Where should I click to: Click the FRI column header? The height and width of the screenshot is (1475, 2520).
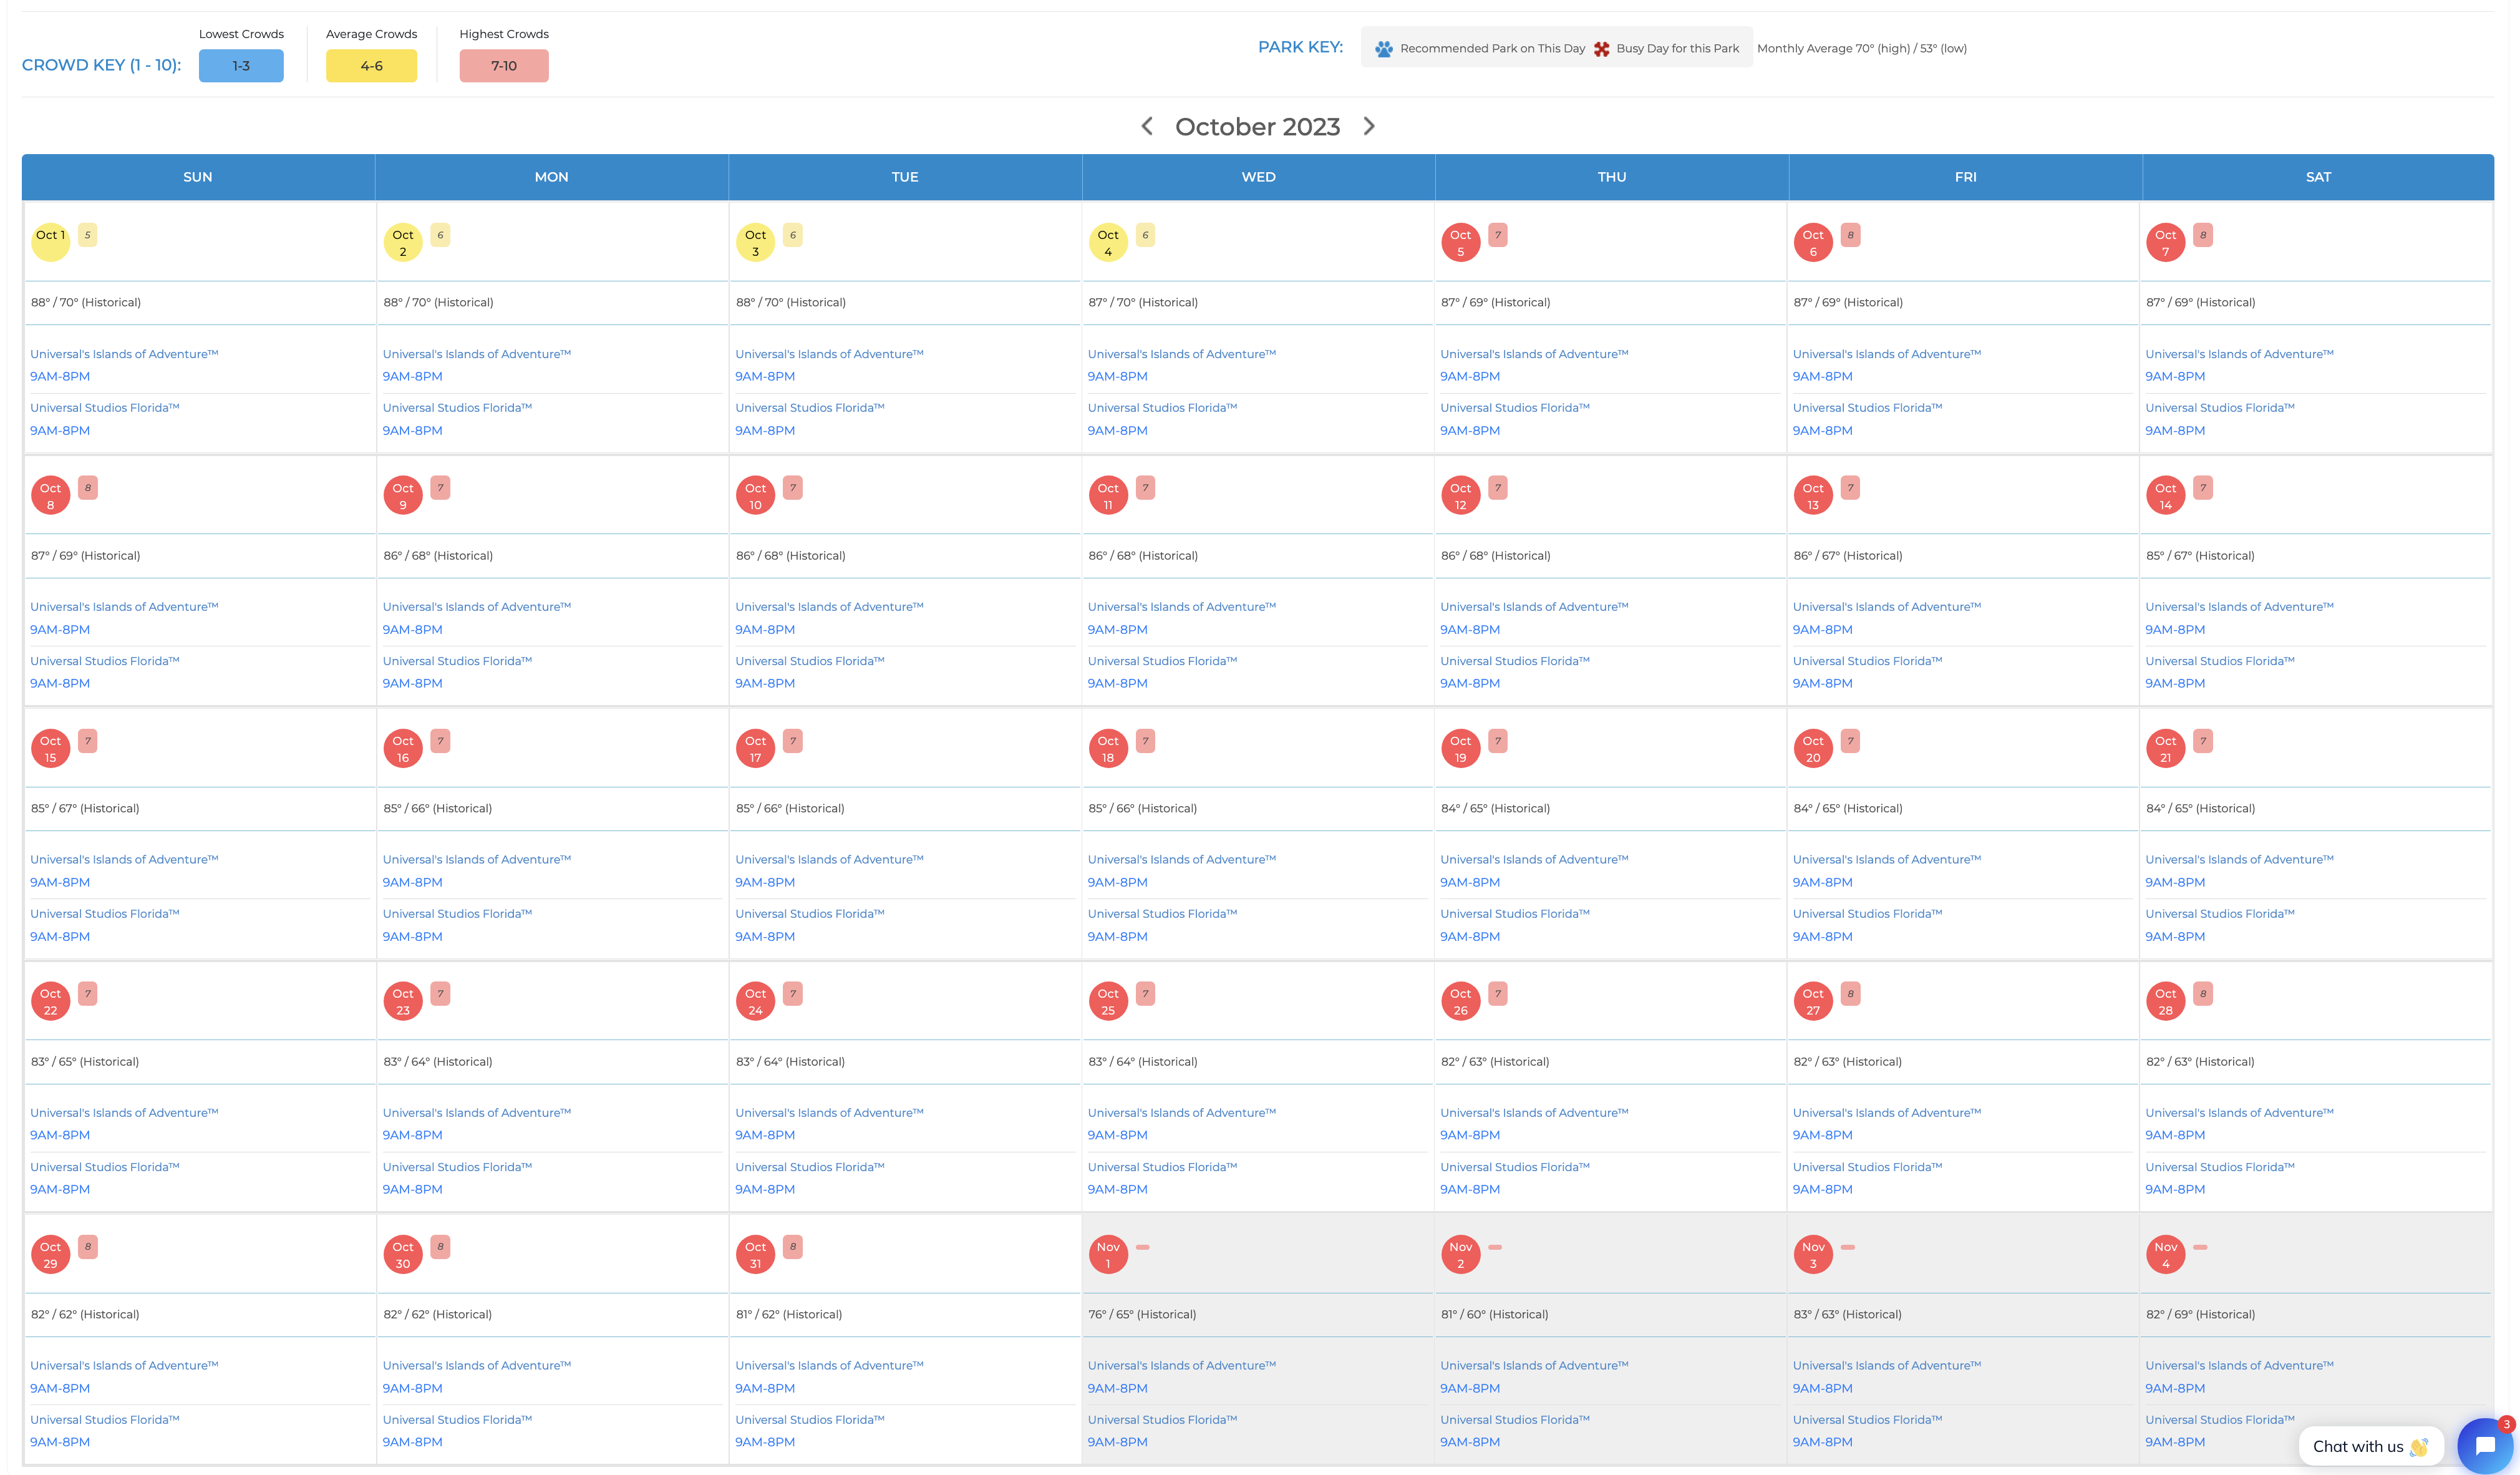tap(1965, 177)
